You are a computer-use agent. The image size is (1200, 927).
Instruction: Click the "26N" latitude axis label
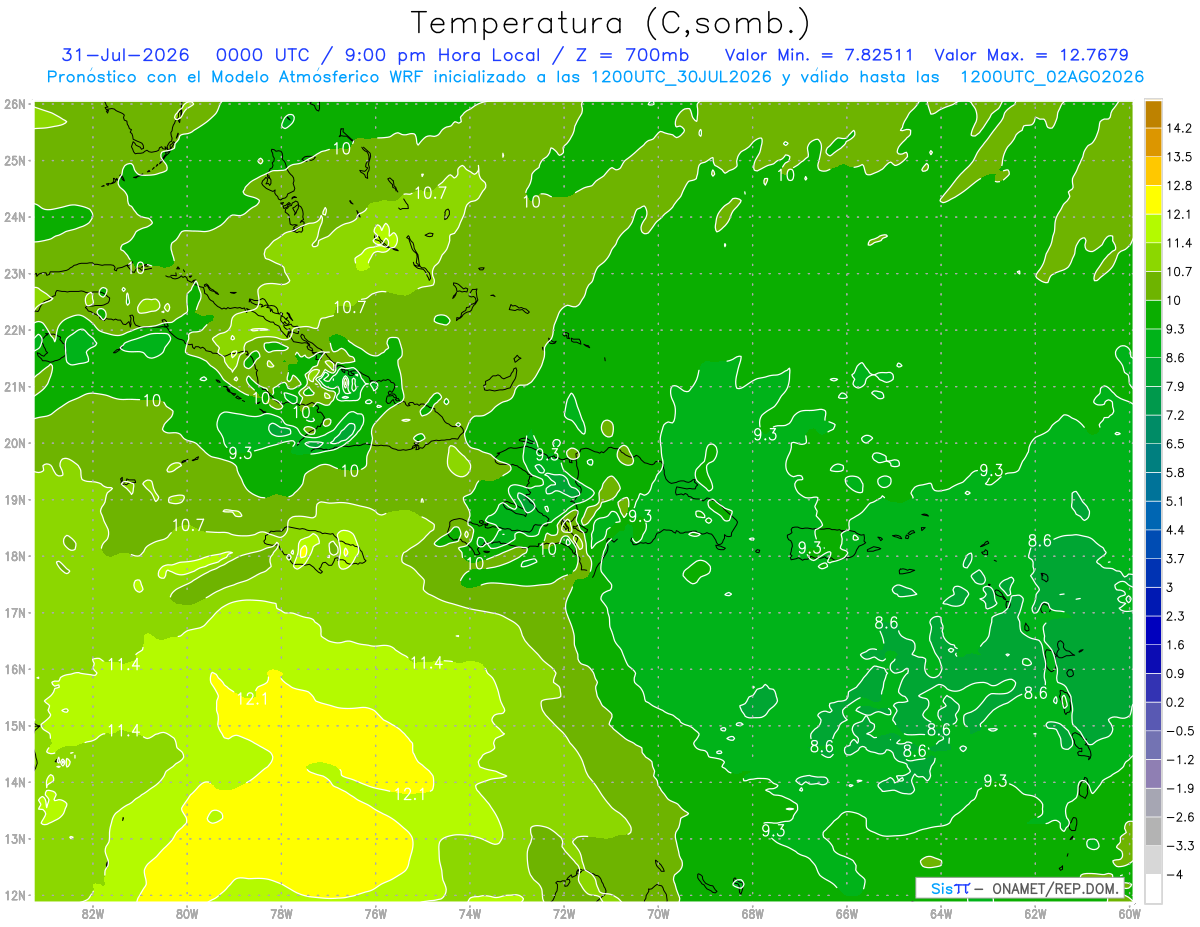pos(14,104)
